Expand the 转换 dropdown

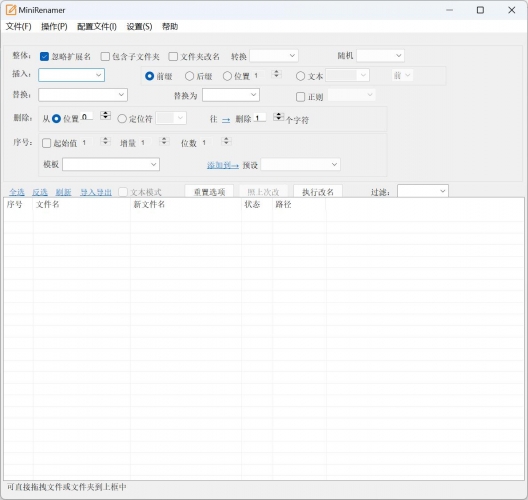(x=274, y=56)
